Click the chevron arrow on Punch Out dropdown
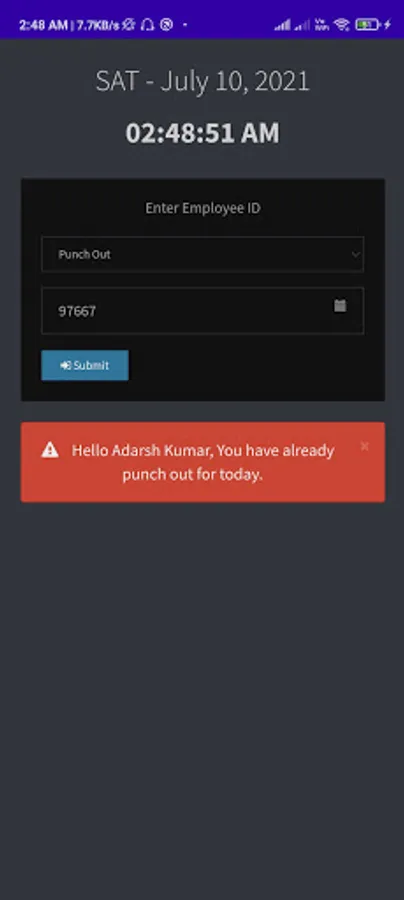This screenshot has width=404, height=900. tap(356, 254)
